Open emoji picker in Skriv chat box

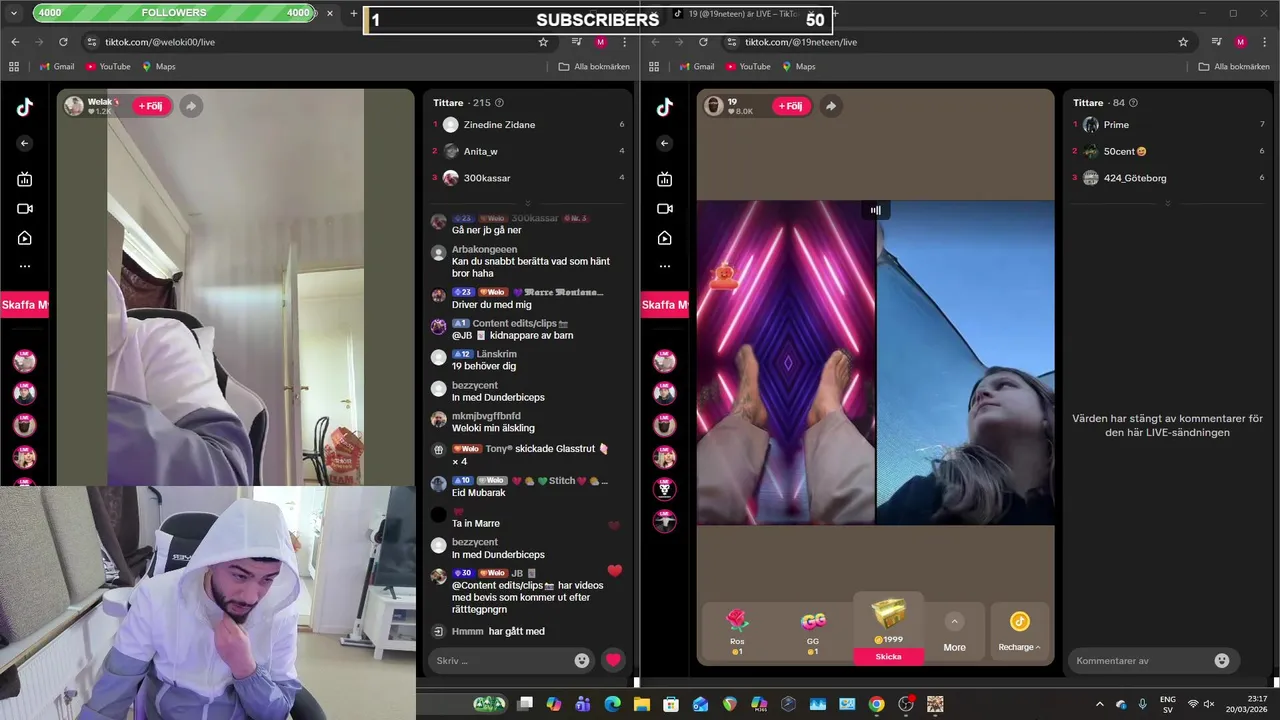tap(582, 660)
